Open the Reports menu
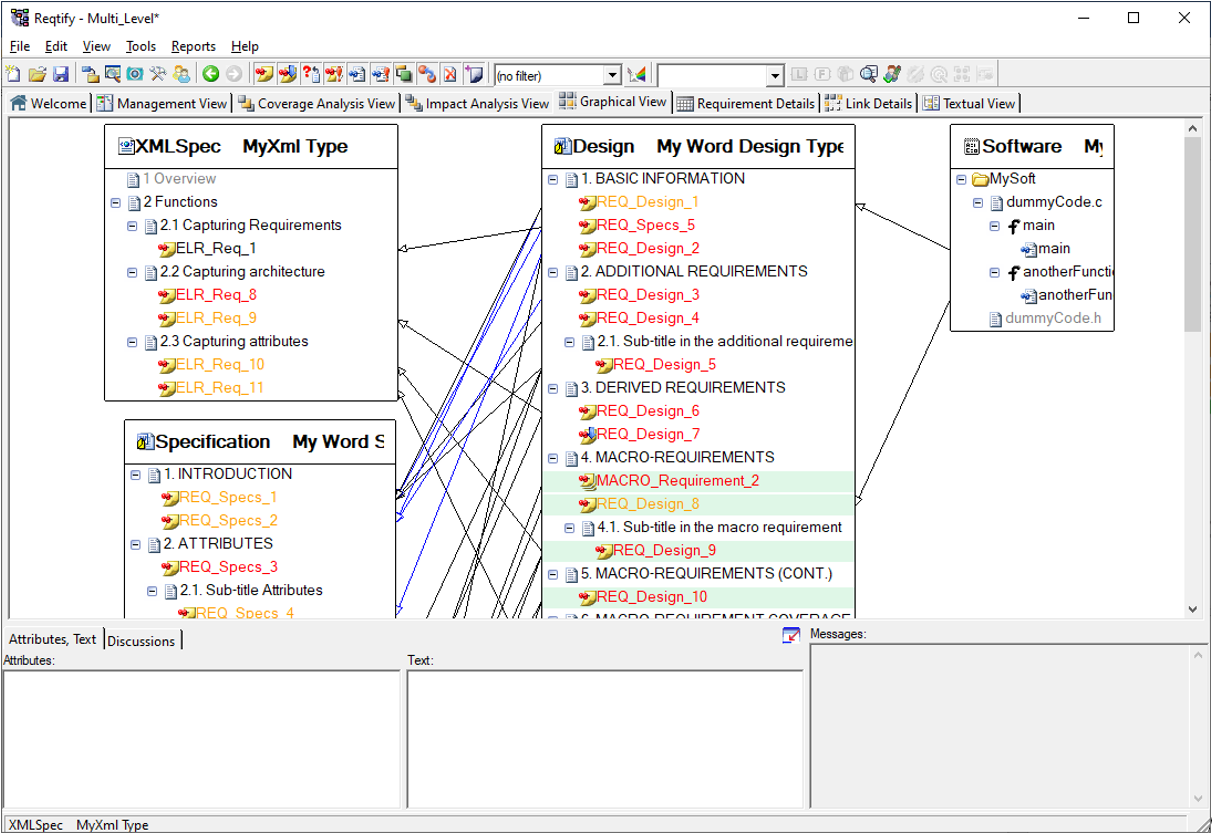1212x834 pixels. click(x=193, y=46)
